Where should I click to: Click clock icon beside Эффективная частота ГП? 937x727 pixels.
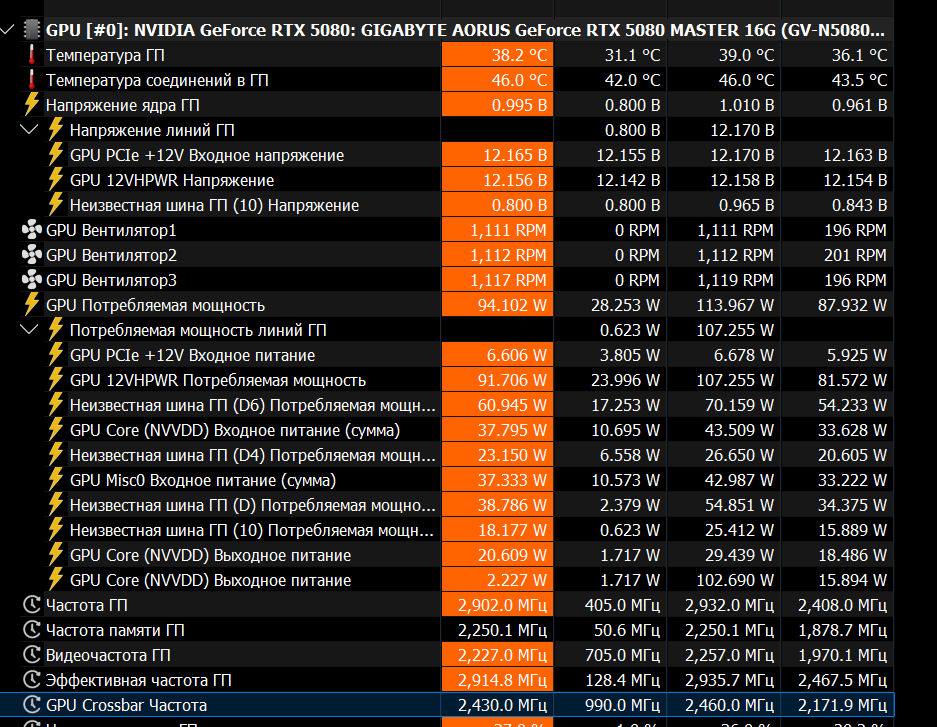pyautogui.click(x=32, y=680)
